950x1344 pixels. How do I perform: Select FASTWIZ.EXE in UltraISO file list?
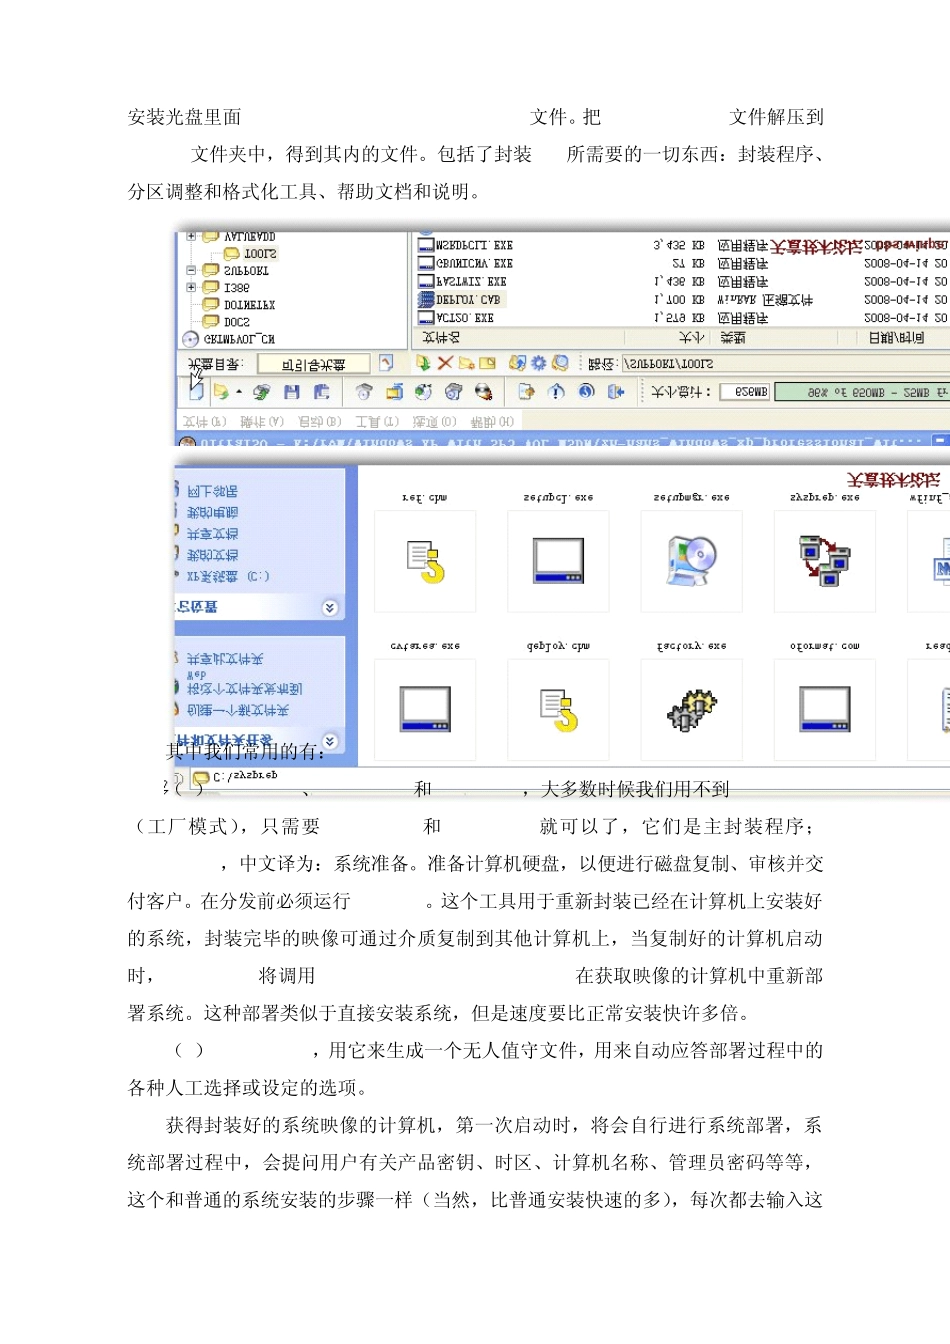[x=463, y=282]
